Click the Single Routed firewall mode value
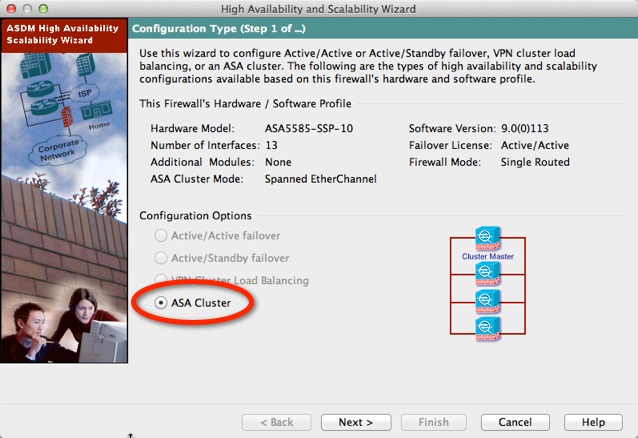638x438 pixels. 535,162
